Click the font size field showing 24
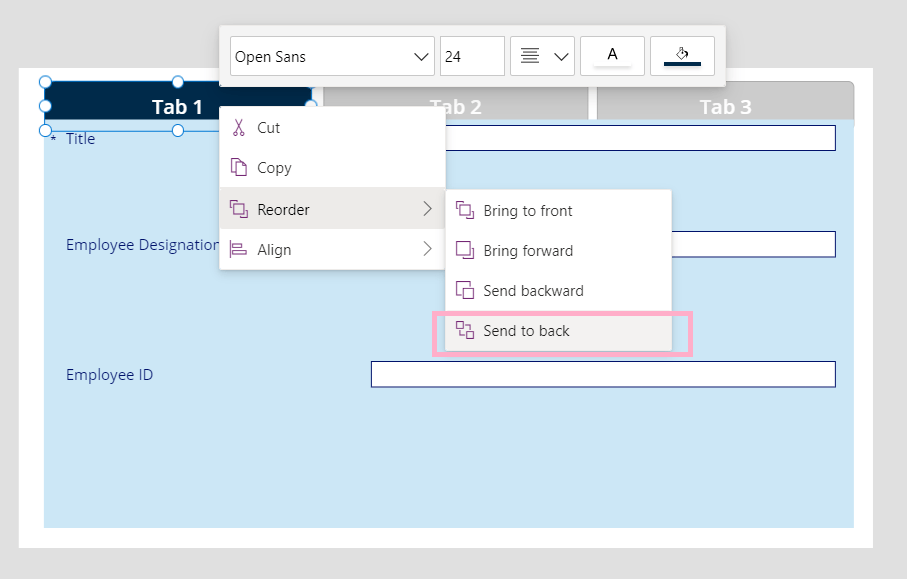The width and height of the screenshot is (907, 579). (x=471, y=56)
